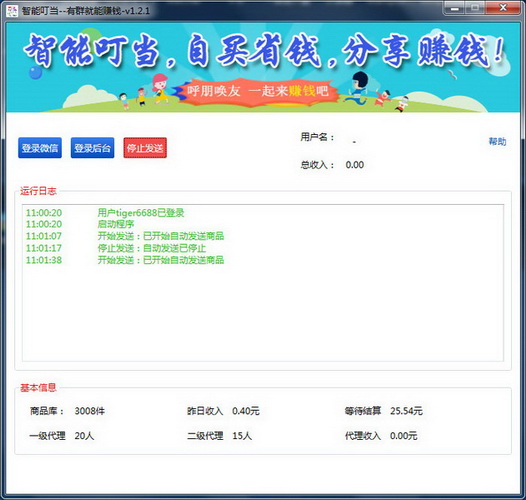Close the 智能叮当 window

point(503,8)
